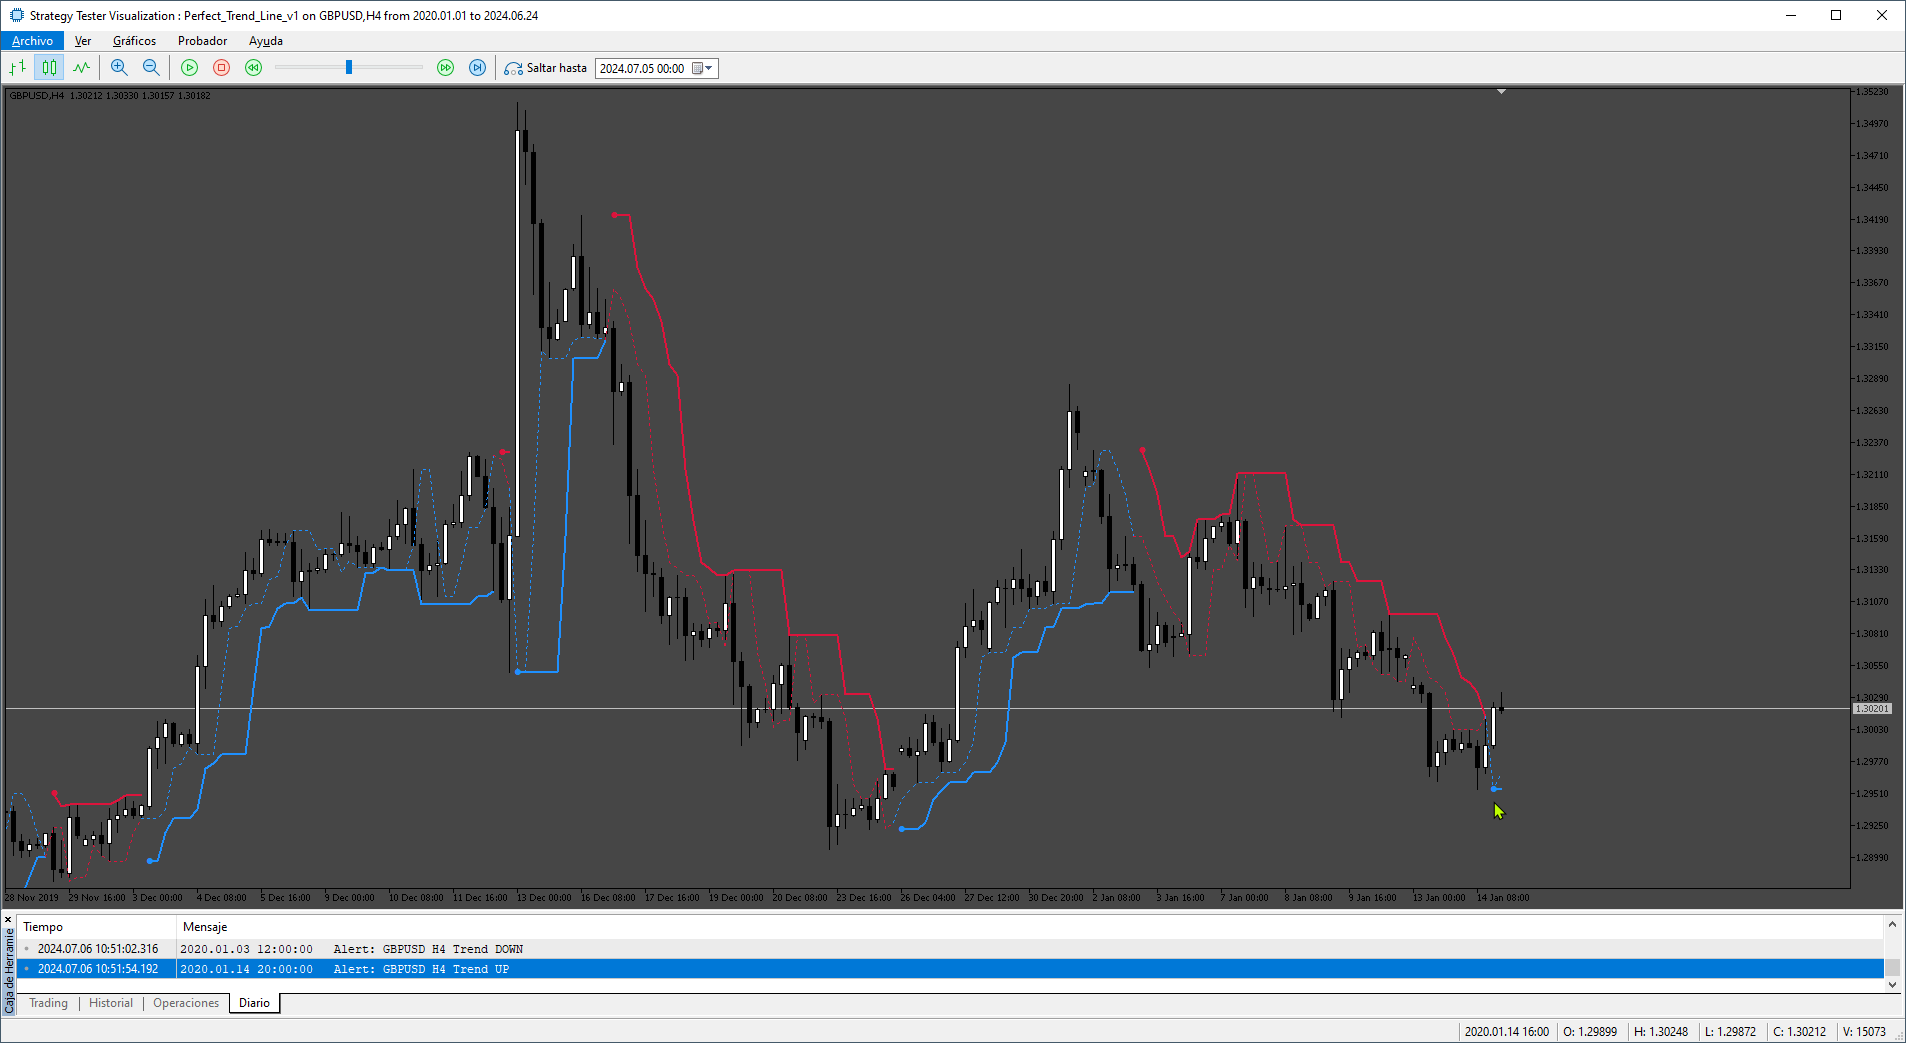1906x1043 pixels.
Task: Start the visualization with the play icon
Action: 189,68
